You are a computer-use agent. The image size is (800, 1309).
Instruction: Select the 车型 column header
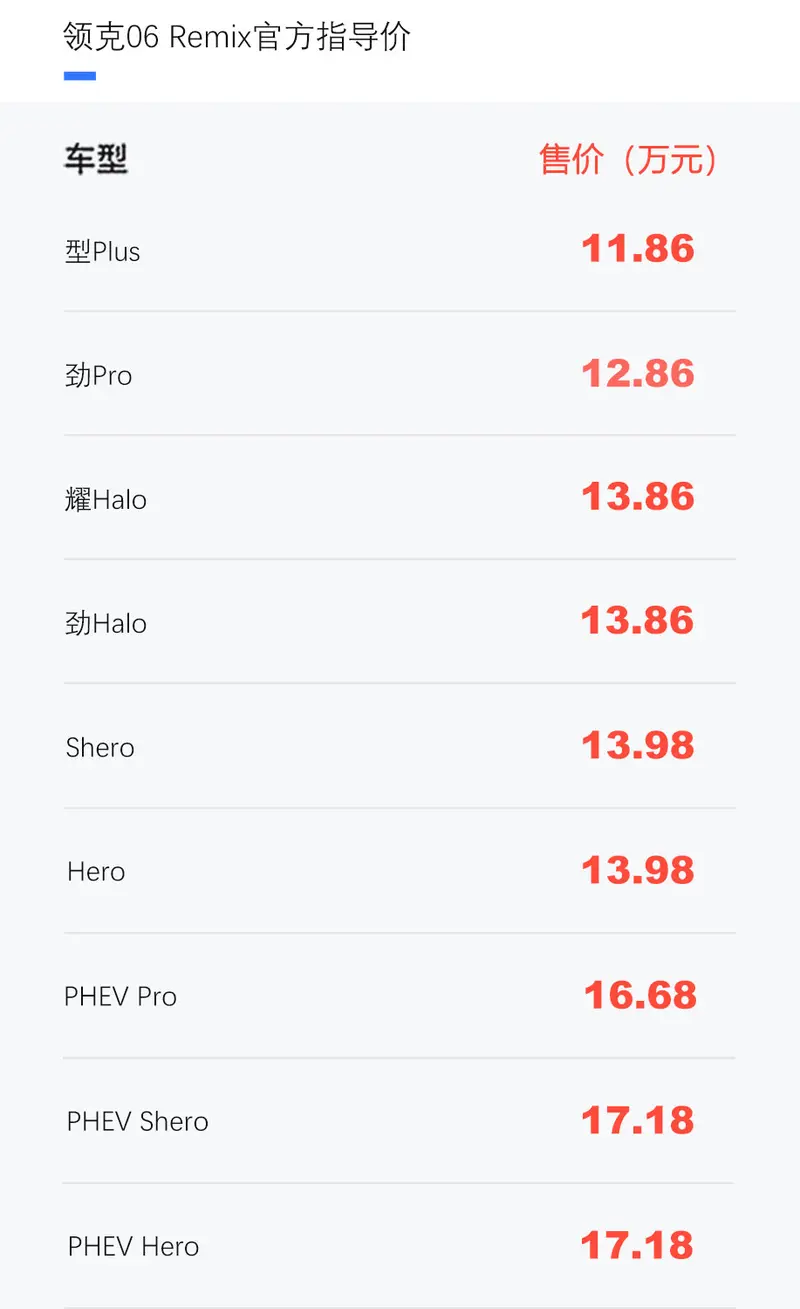(x=96, y=160)
